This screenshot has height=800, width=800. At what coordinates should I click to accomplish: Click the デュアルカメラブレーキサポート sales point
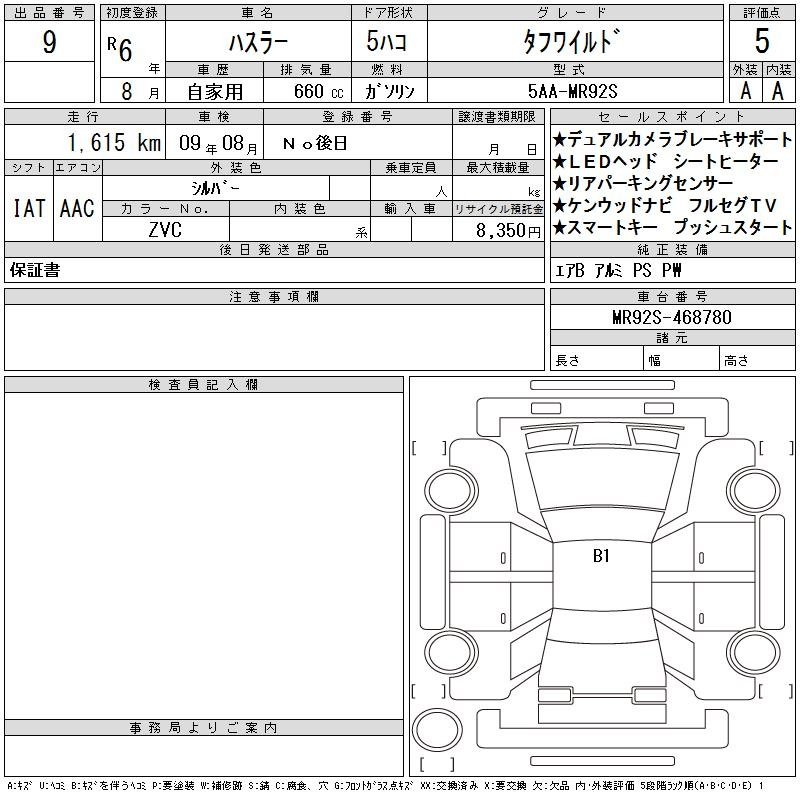coord(672,139)
